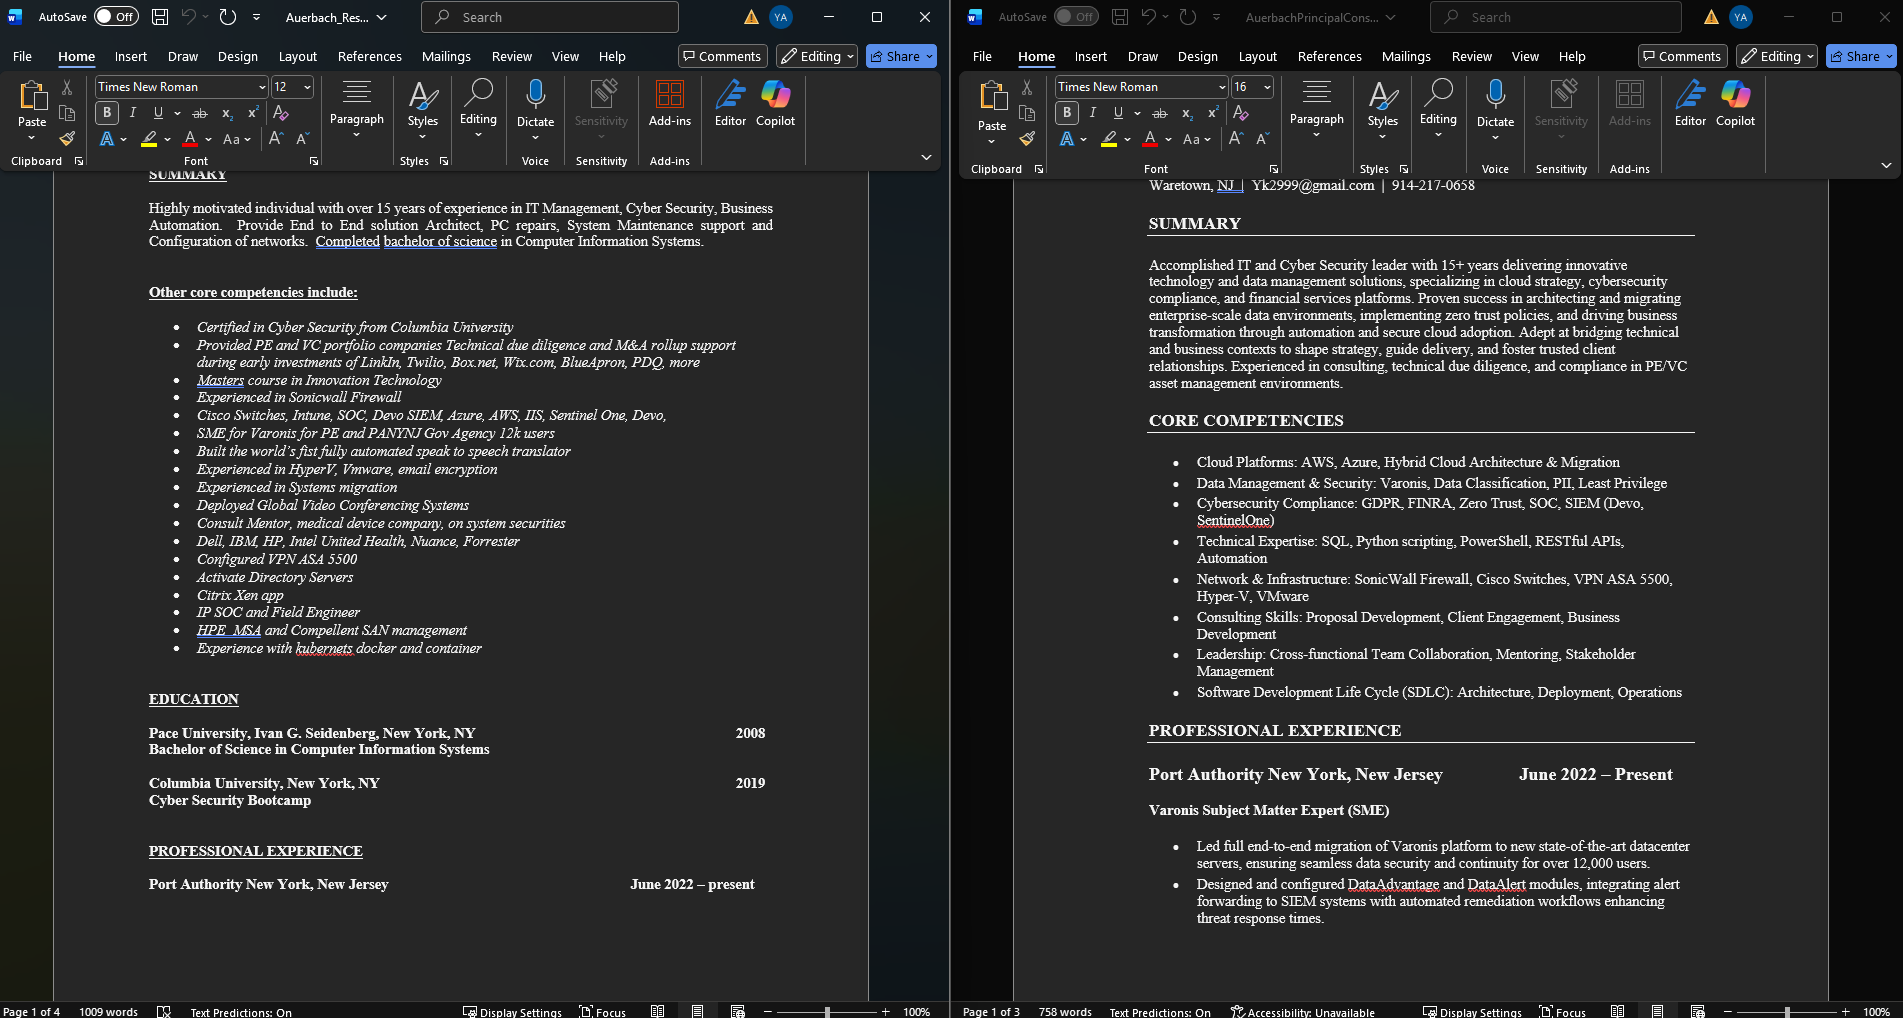Viewport: 1903px width, 1018px height.
Task: Open font size dropdown in right window
Action: click(1267, 87)
